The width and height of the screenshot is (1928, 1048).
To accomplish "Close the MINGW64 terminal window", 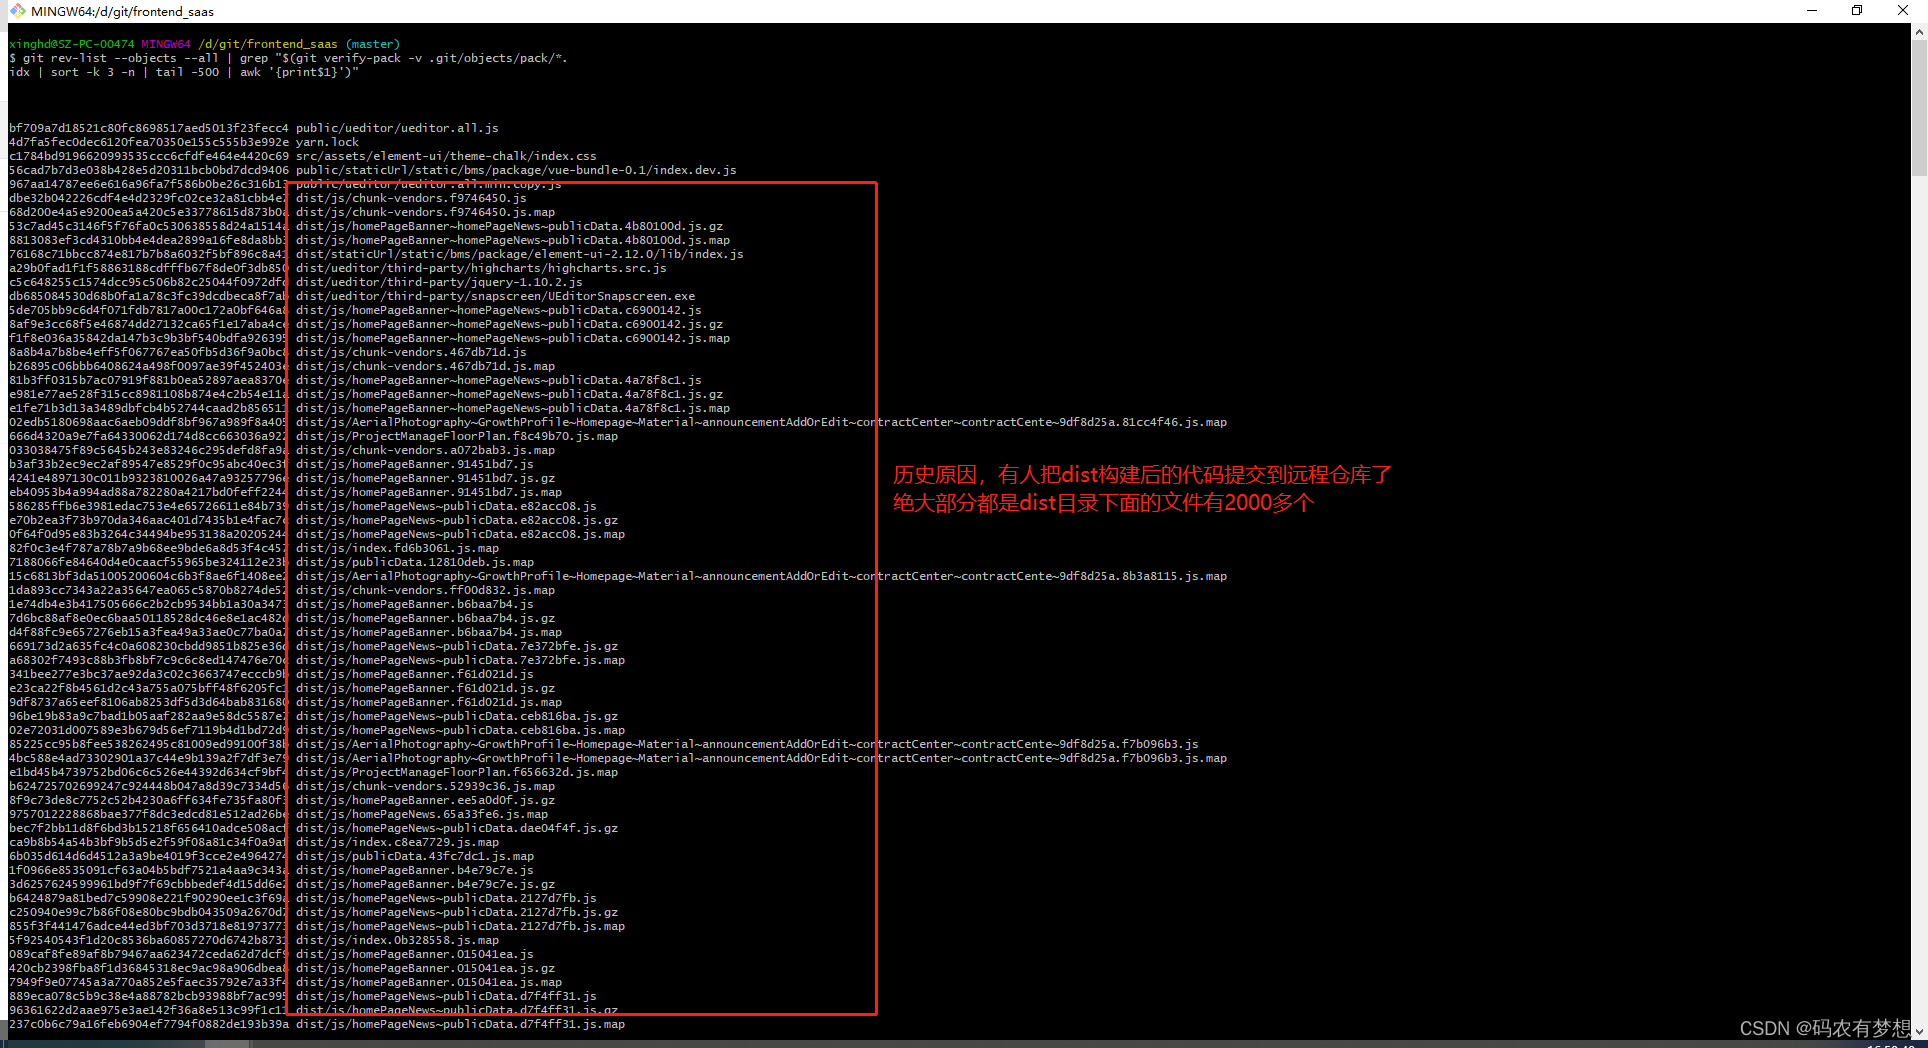I will (x=1903, y=11).
